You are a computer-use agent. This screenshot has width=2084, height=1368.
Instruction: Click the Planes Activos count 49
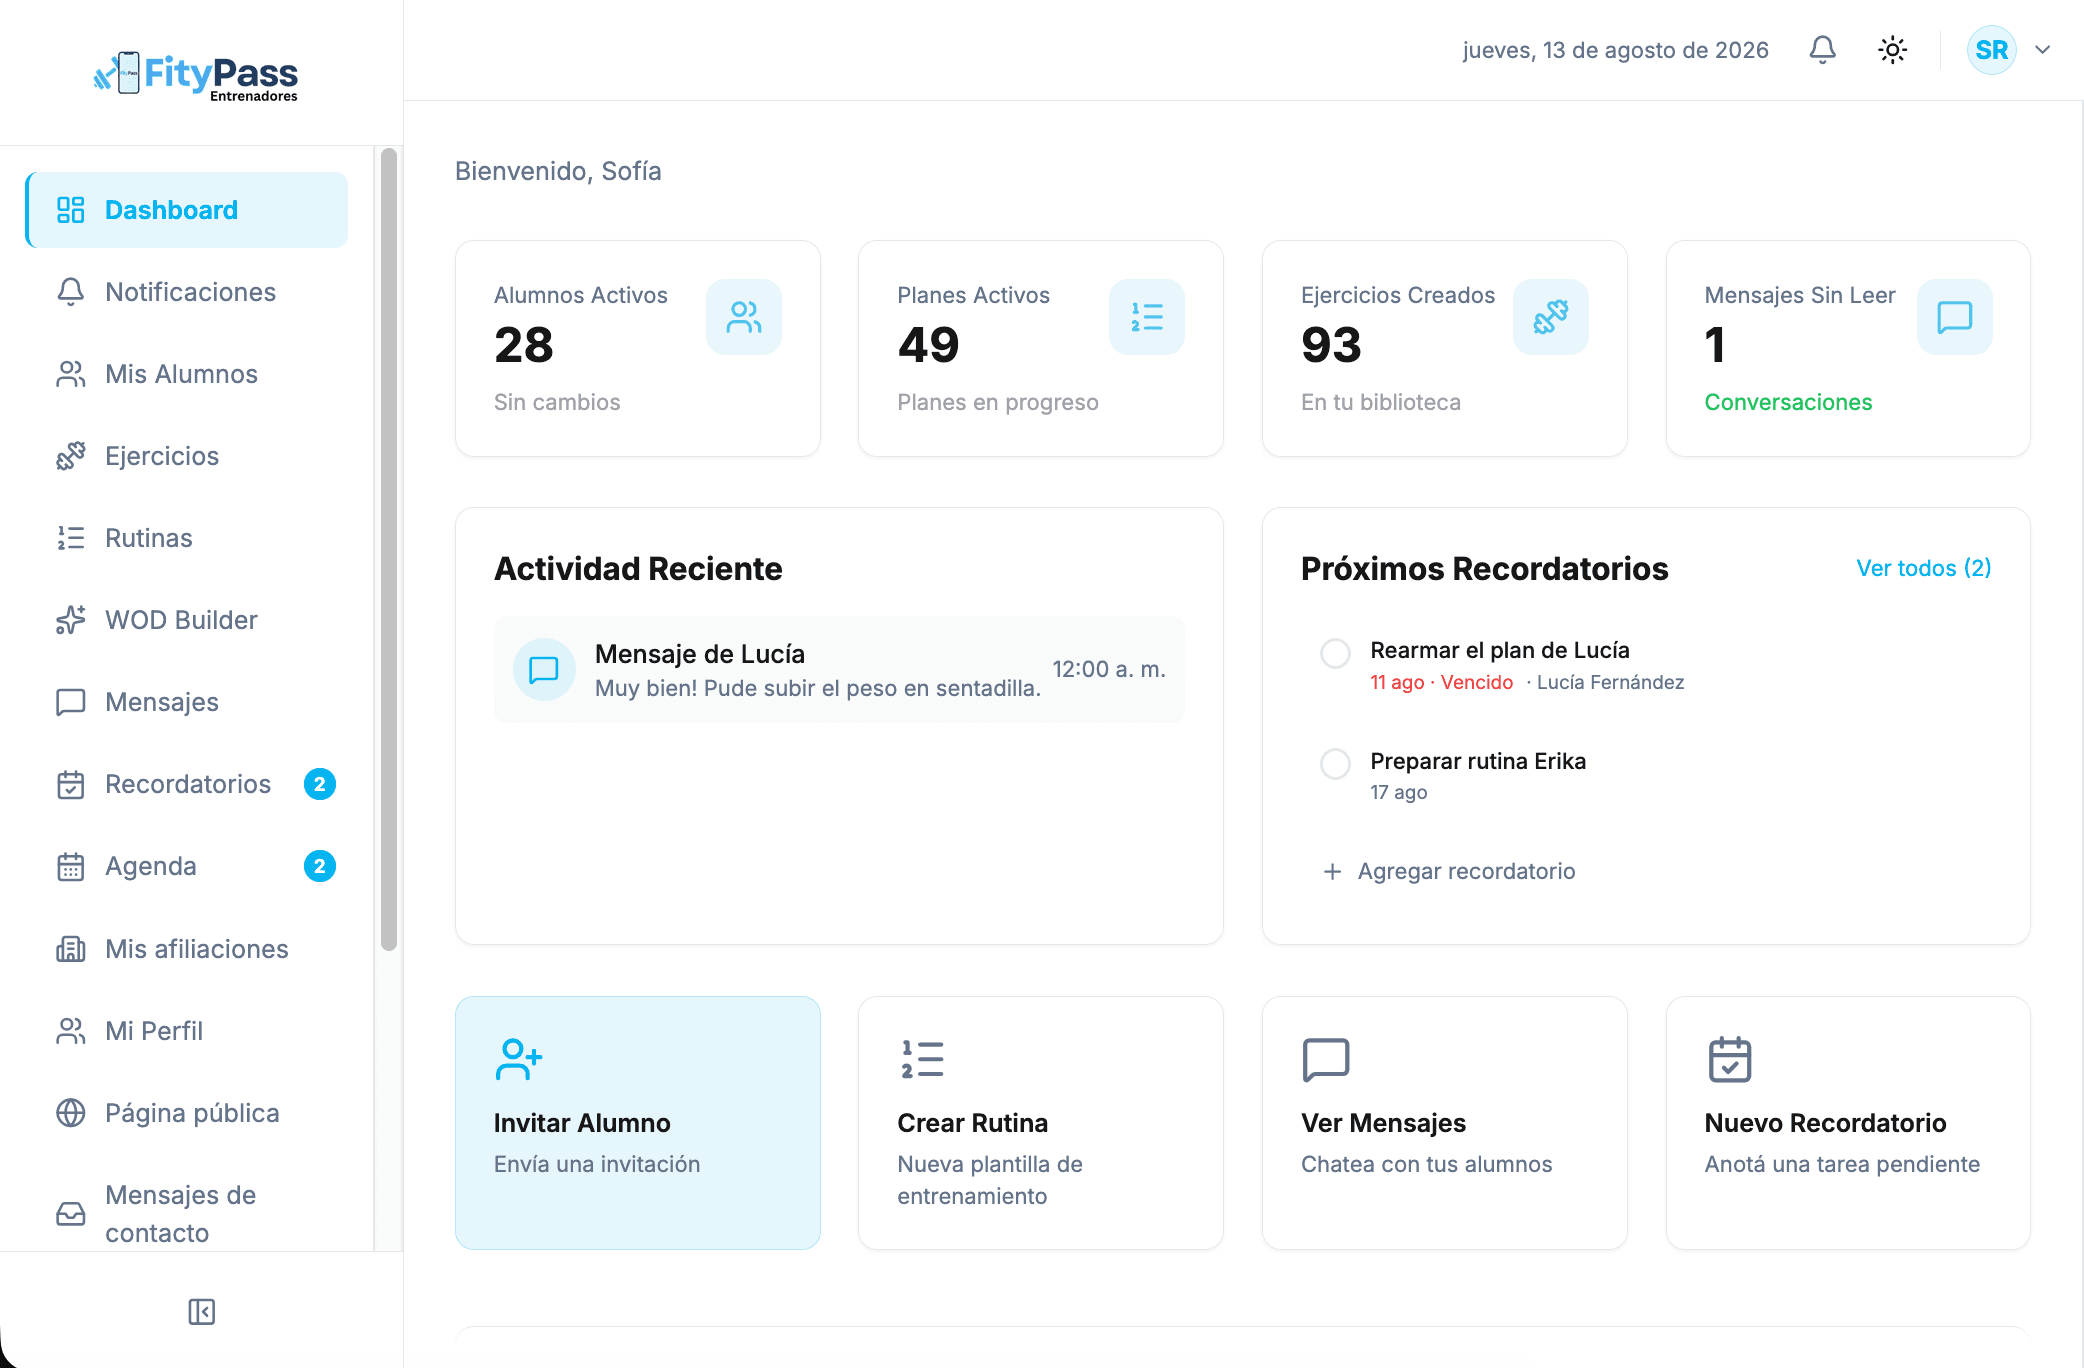[928, 345]
